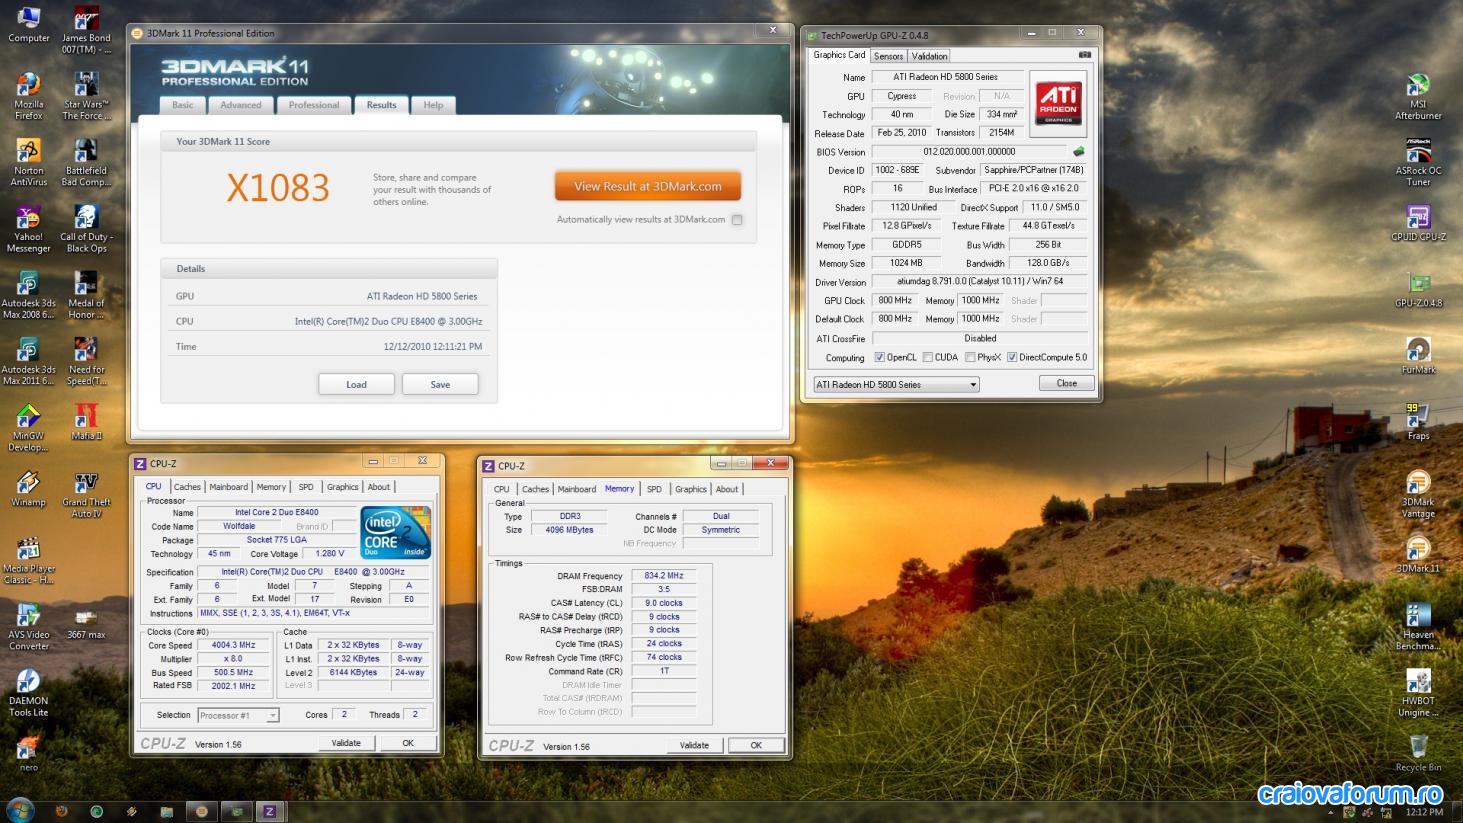
Task: Switch to Sensors tab in GPU-Z
Action: click(x=888, y=56)
